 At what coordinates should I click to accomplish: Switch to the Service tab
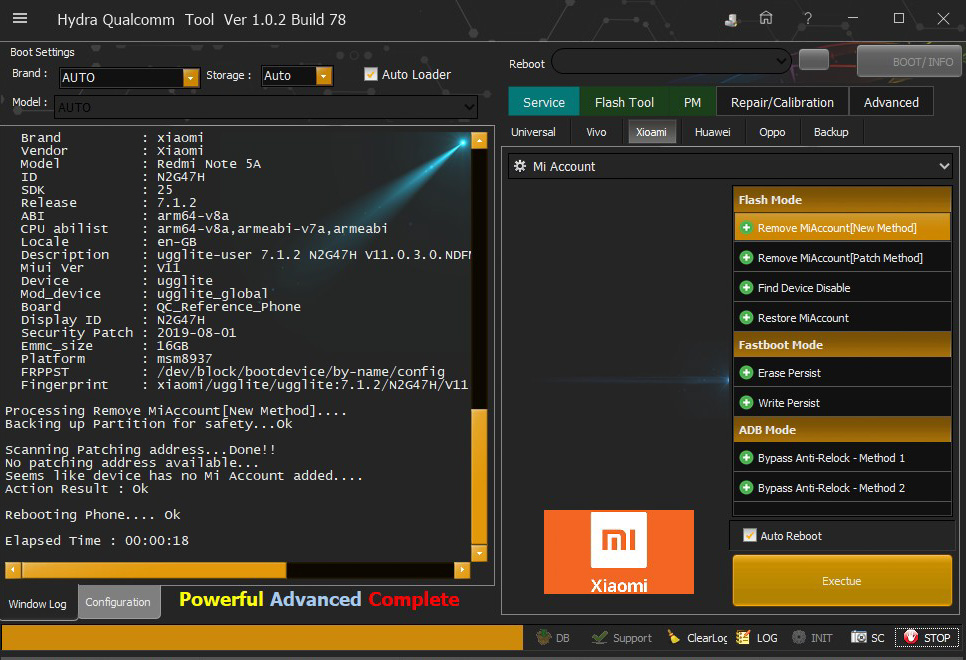pyautogui.click(x=544, y=102)
